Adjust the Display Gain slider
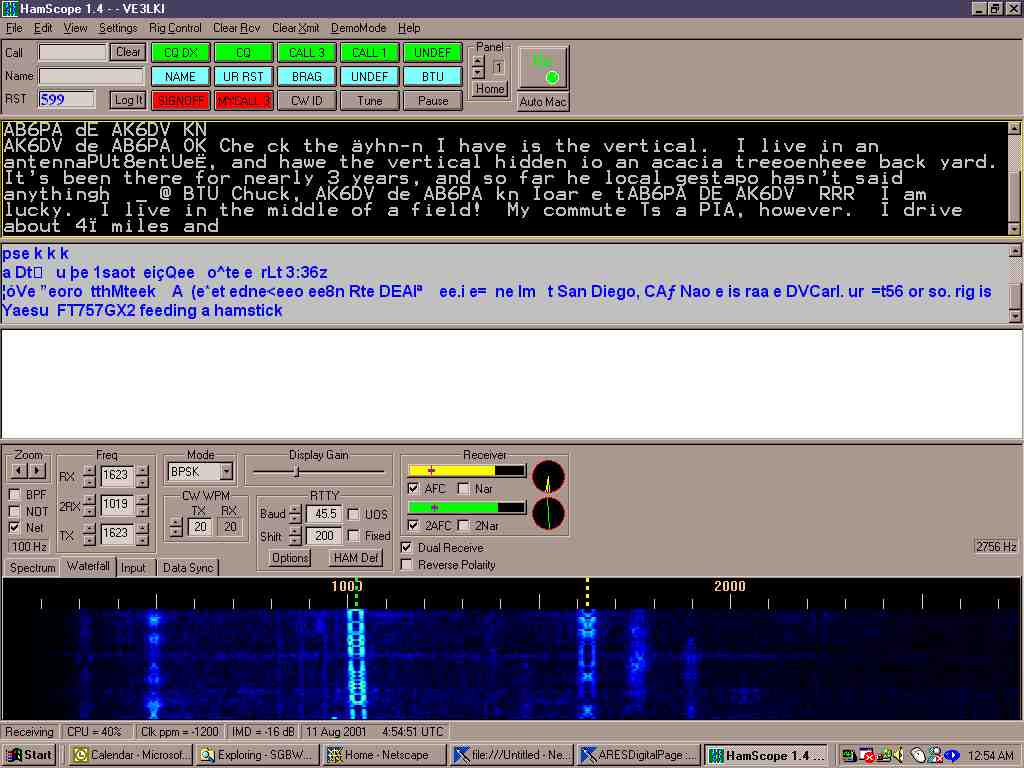This screenshot has height=768, width=1024. pyautogui.click(x=296, y=471)
